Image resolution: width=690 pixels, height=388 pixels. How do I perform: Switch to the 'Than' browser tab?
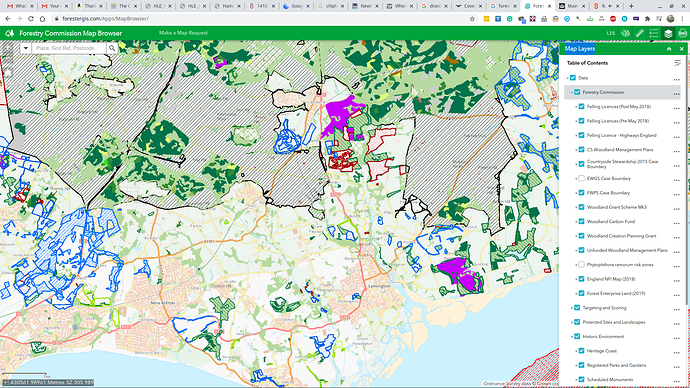click(89, 6)
